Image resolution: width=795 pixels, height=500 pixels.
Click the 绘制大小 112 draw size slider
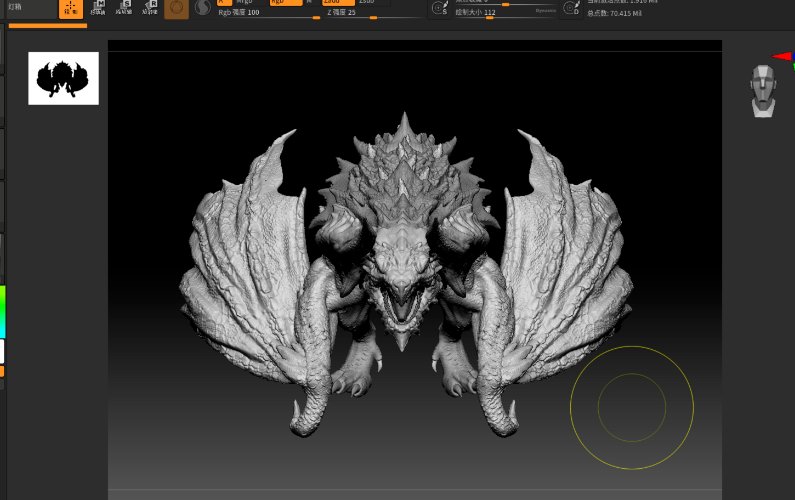point(505,13)
